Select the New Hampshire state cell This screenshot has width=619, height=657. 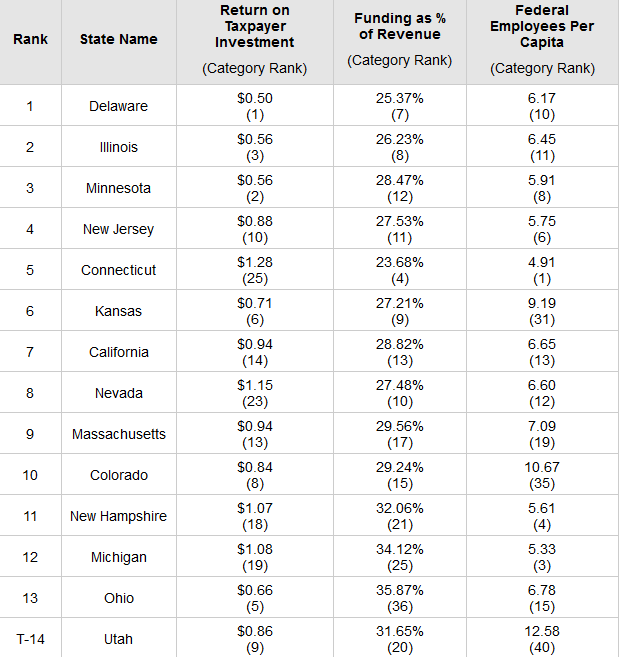(x=118, y=516)
